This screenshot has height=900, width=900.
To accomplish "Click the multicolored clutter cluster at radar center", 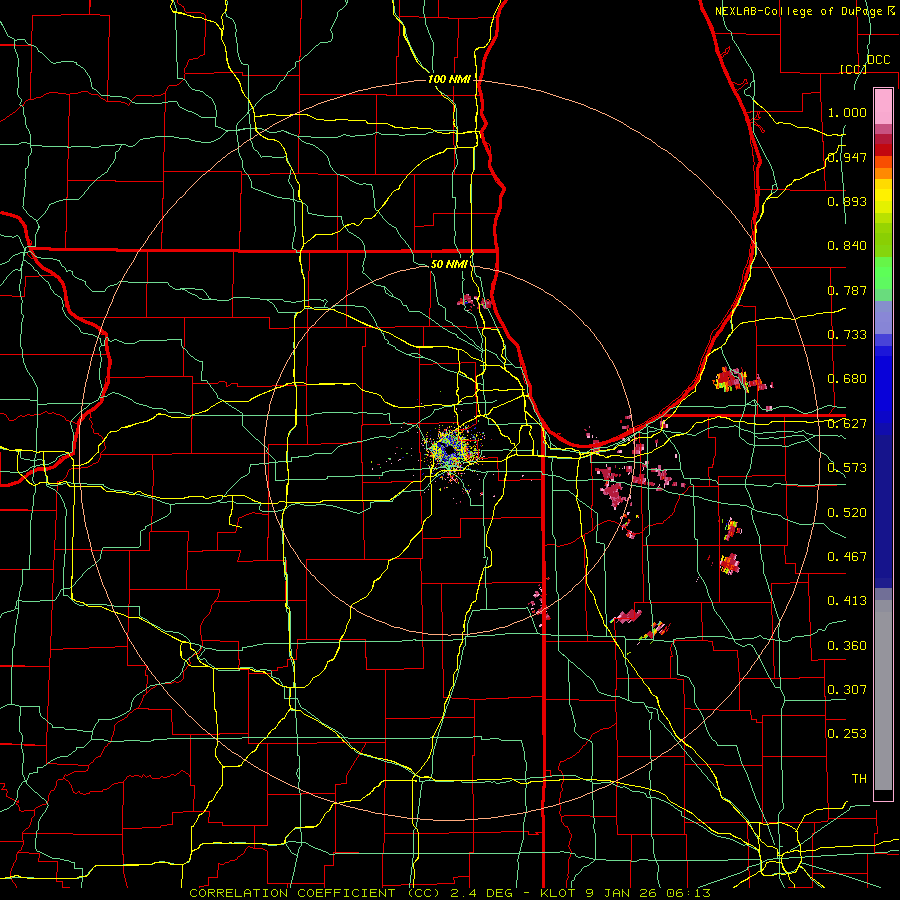I will coord(452,449).
